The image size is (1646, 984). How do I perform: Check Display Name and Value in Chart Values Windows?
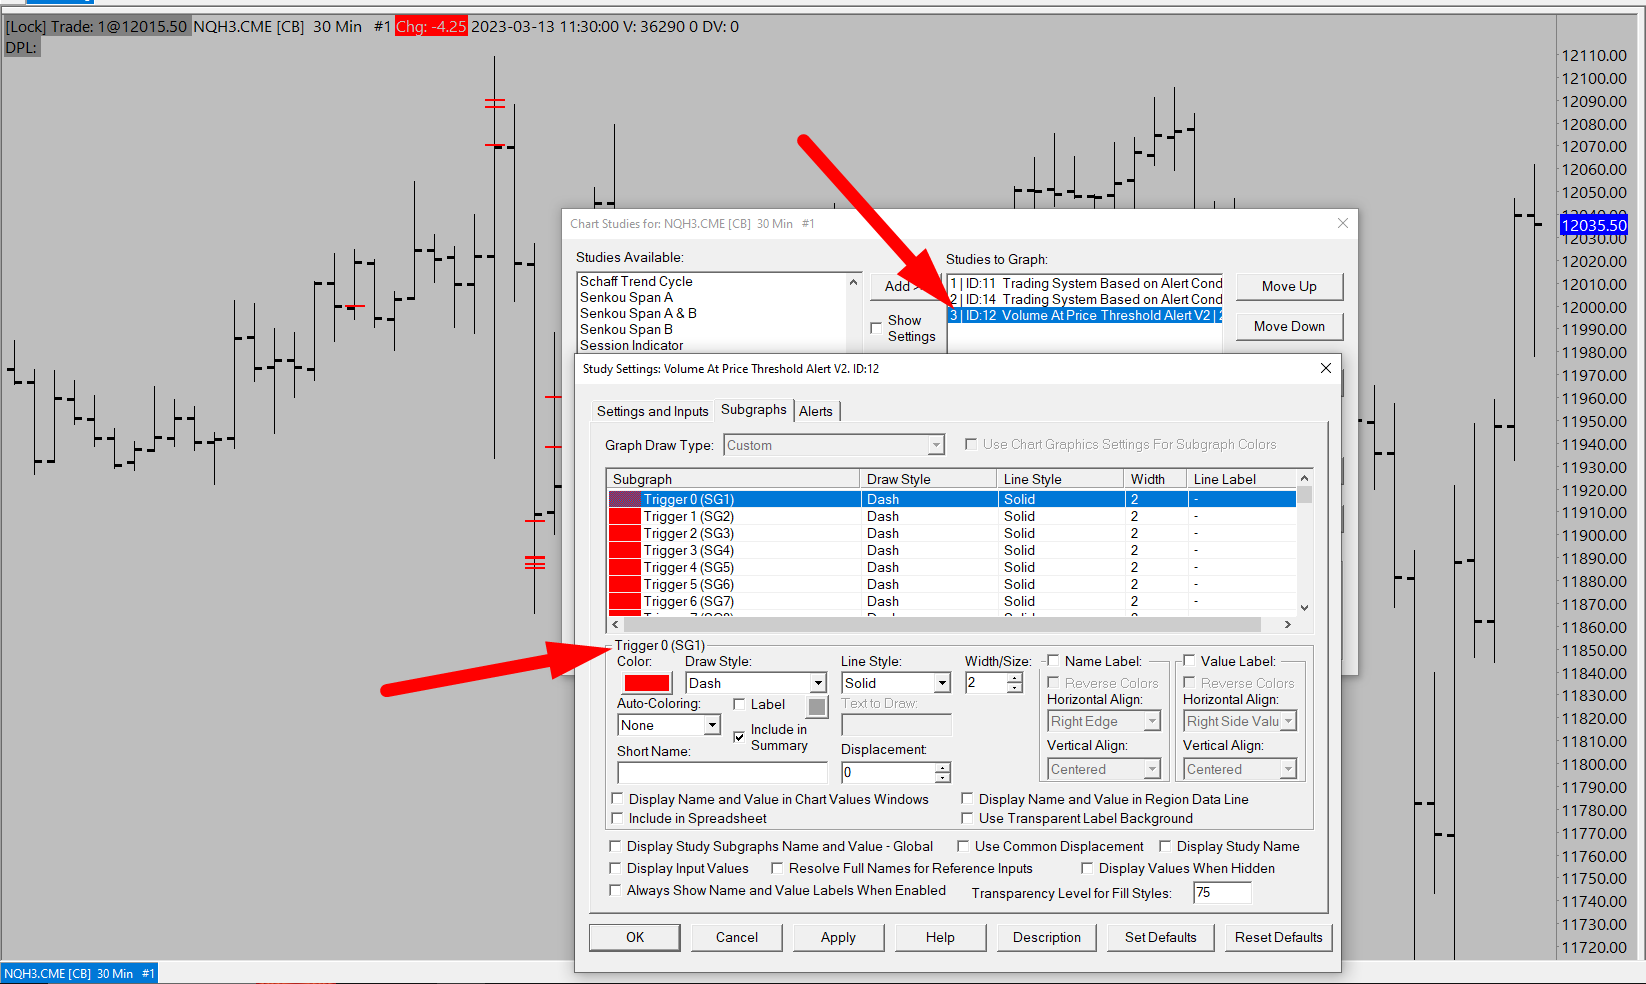(x=617, y=799)
